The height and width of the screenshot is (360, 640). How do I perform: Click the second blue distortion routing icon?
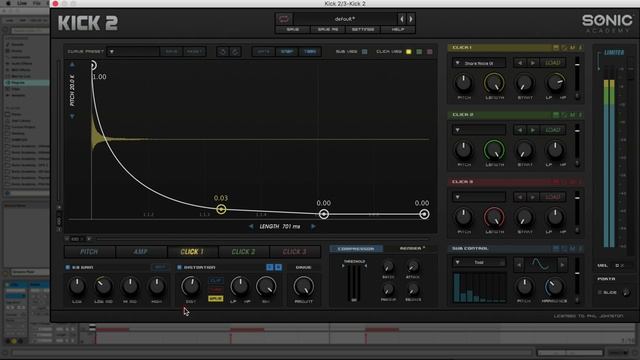(x=278, y=267)
